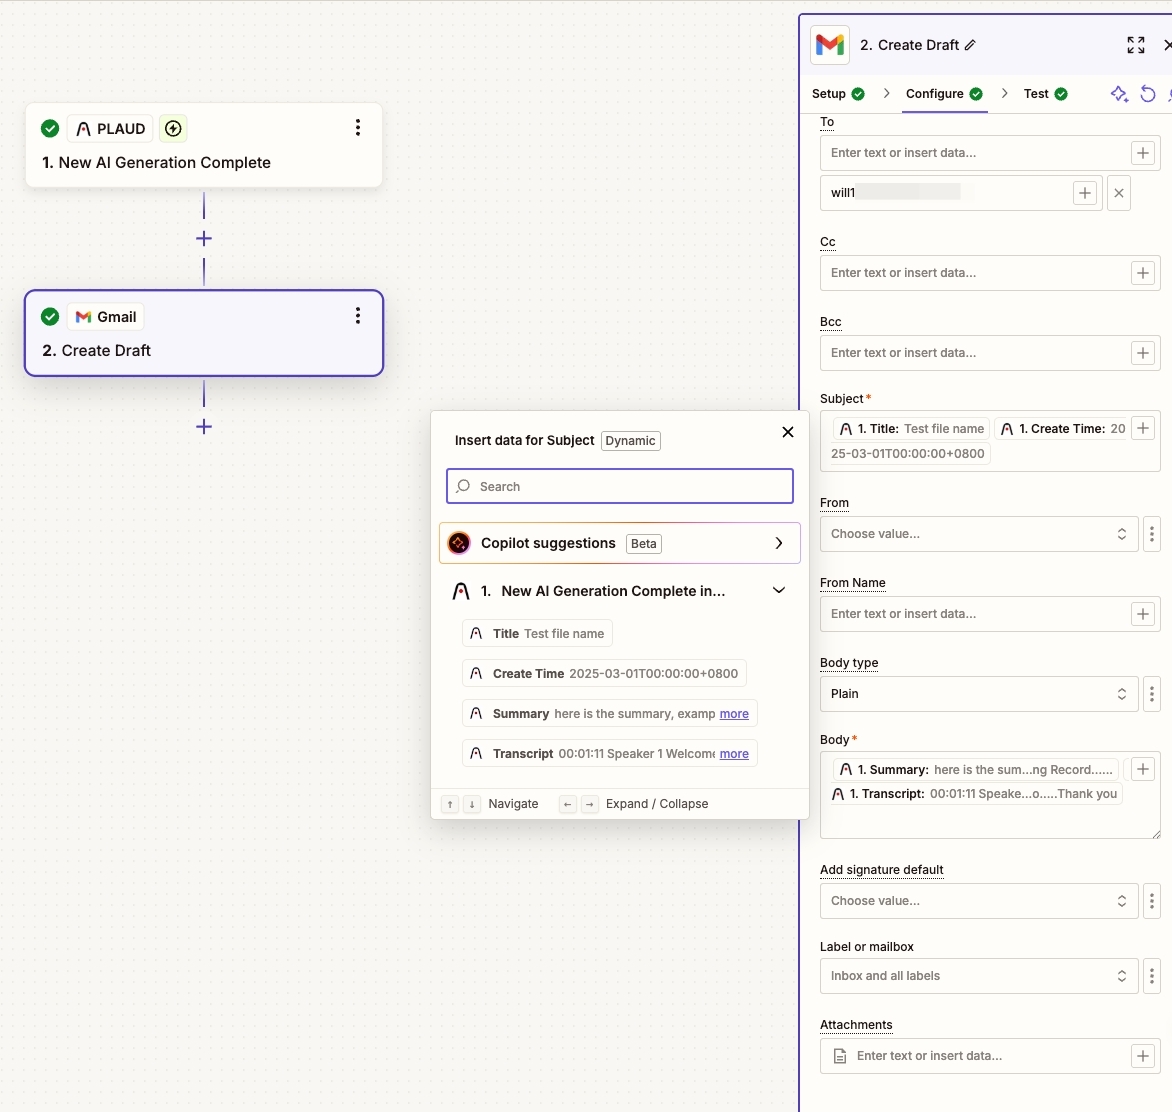The image size is (1172, 1112).
Task: Switch to the Test tab
Action: [x=1045, y=93]
